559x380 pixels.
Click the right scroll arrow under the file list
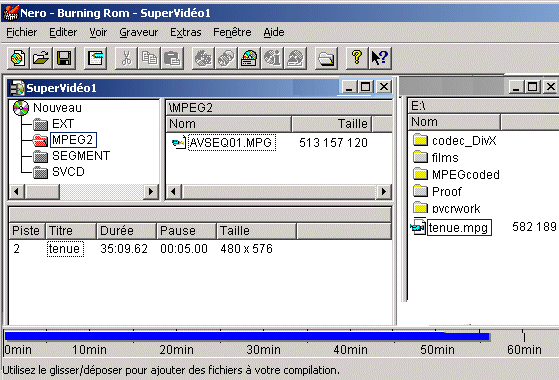[384, 192]
